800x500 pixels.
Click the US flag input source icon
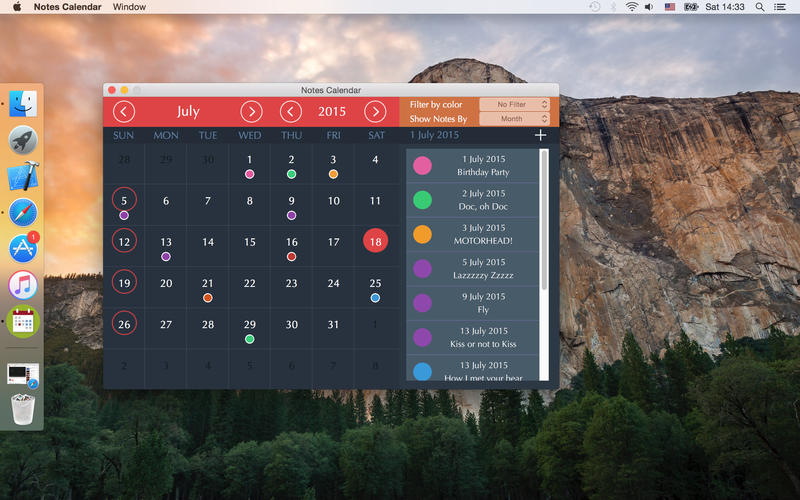pos(670,7)
